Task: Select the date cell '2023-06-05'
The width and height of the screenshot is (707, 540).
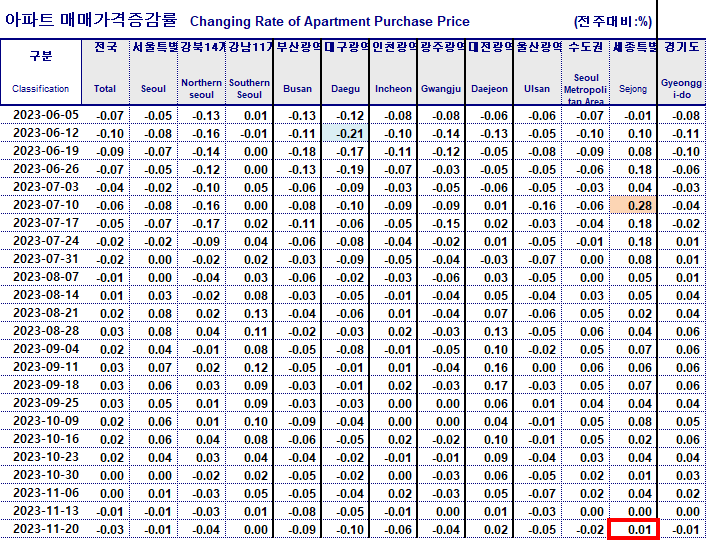Action: (x=46, y=115)
